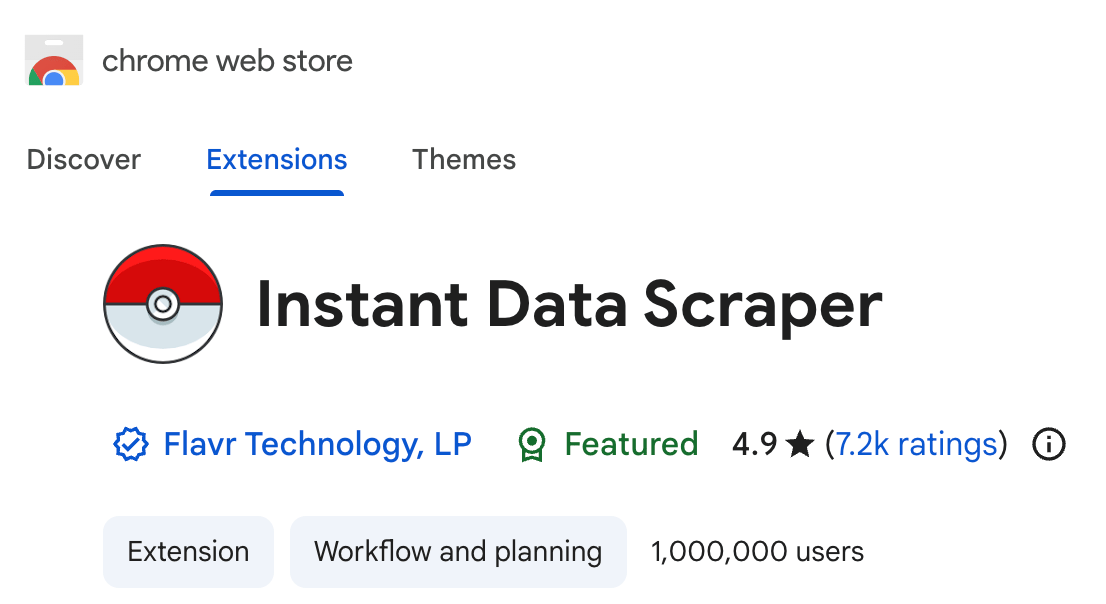Click the Chrome Web Store logo icon
The width and height of the screenshot is (1106, 604).
point(54,60)
